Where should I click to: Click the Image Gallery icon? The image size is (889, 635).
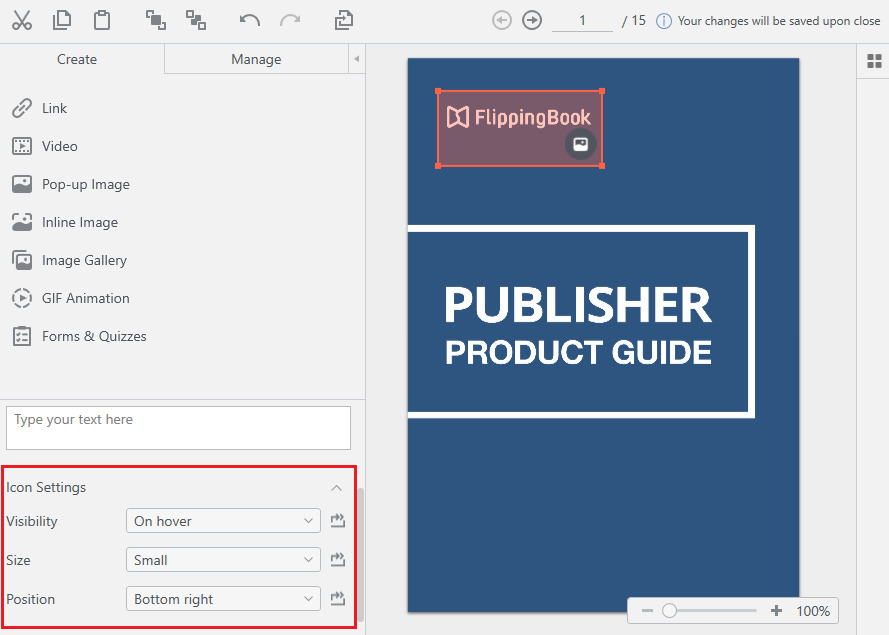[22, 260]
